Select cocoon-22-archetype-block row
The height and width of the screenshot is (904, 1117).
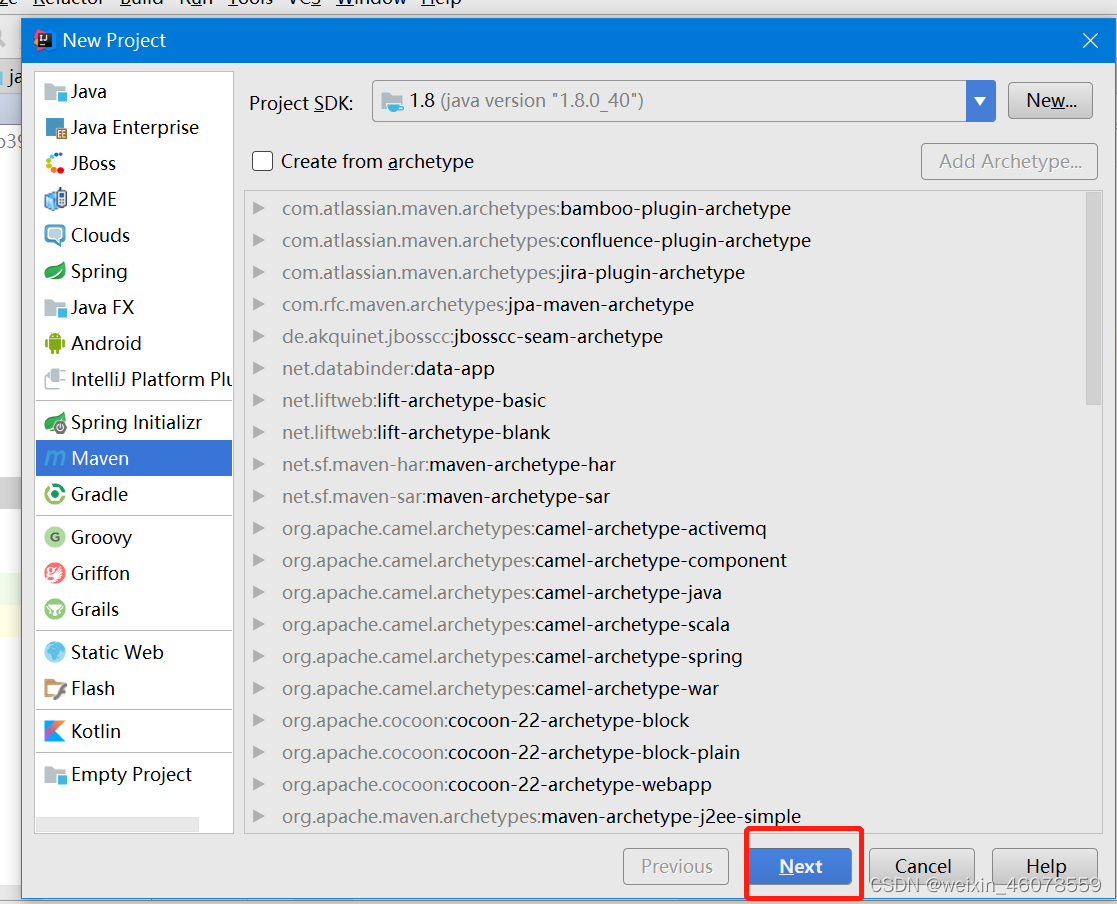point(665,720)
